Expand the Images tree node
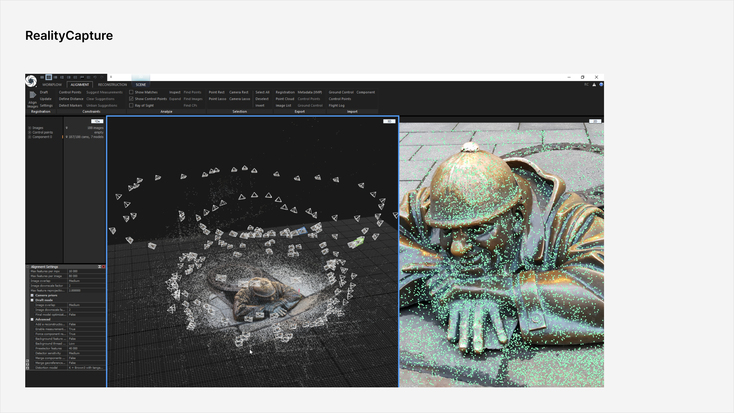The width and height of the screenshot is (734, 413). point(29,128)
